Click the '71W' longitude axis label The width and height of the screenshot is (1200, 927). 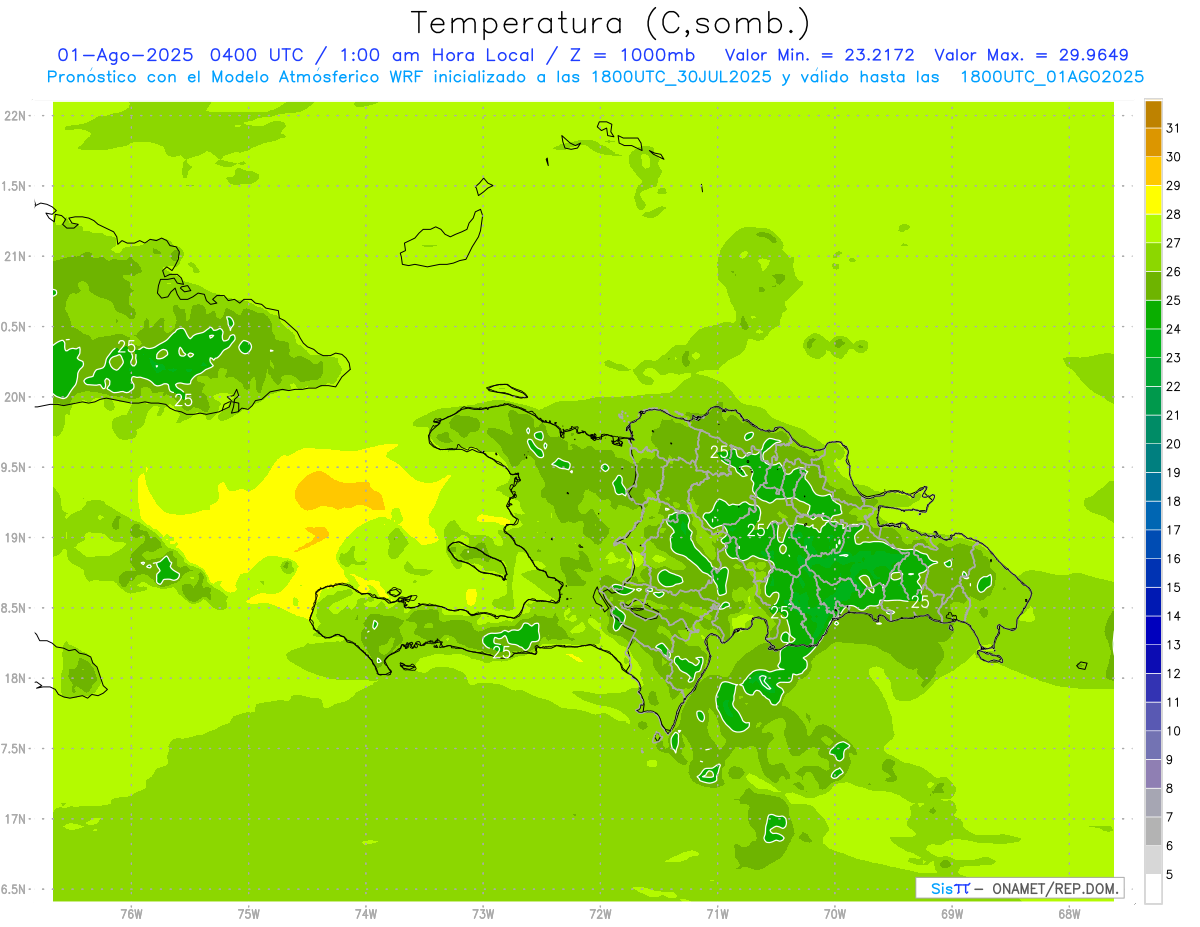point(717,914)
